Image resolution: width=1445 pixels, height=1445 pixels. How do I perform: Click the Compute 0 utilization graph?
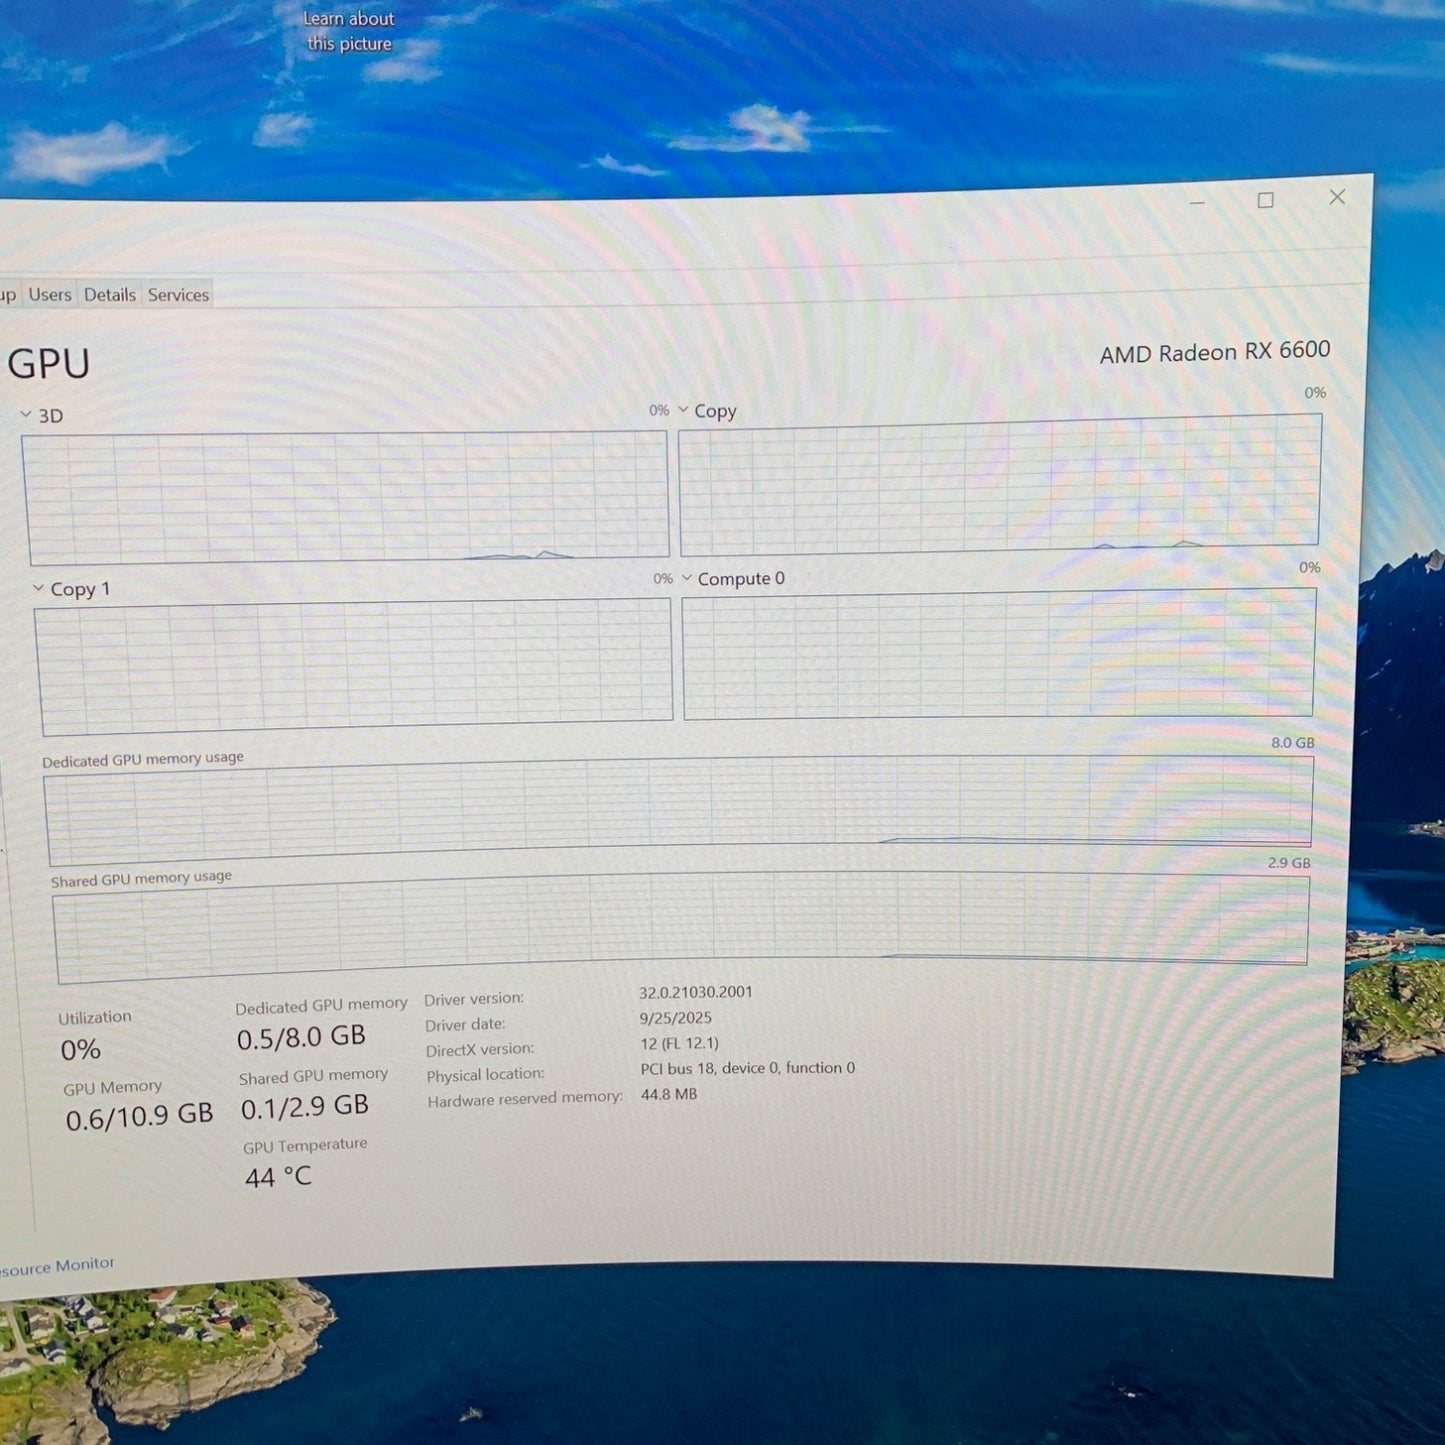1000,655
